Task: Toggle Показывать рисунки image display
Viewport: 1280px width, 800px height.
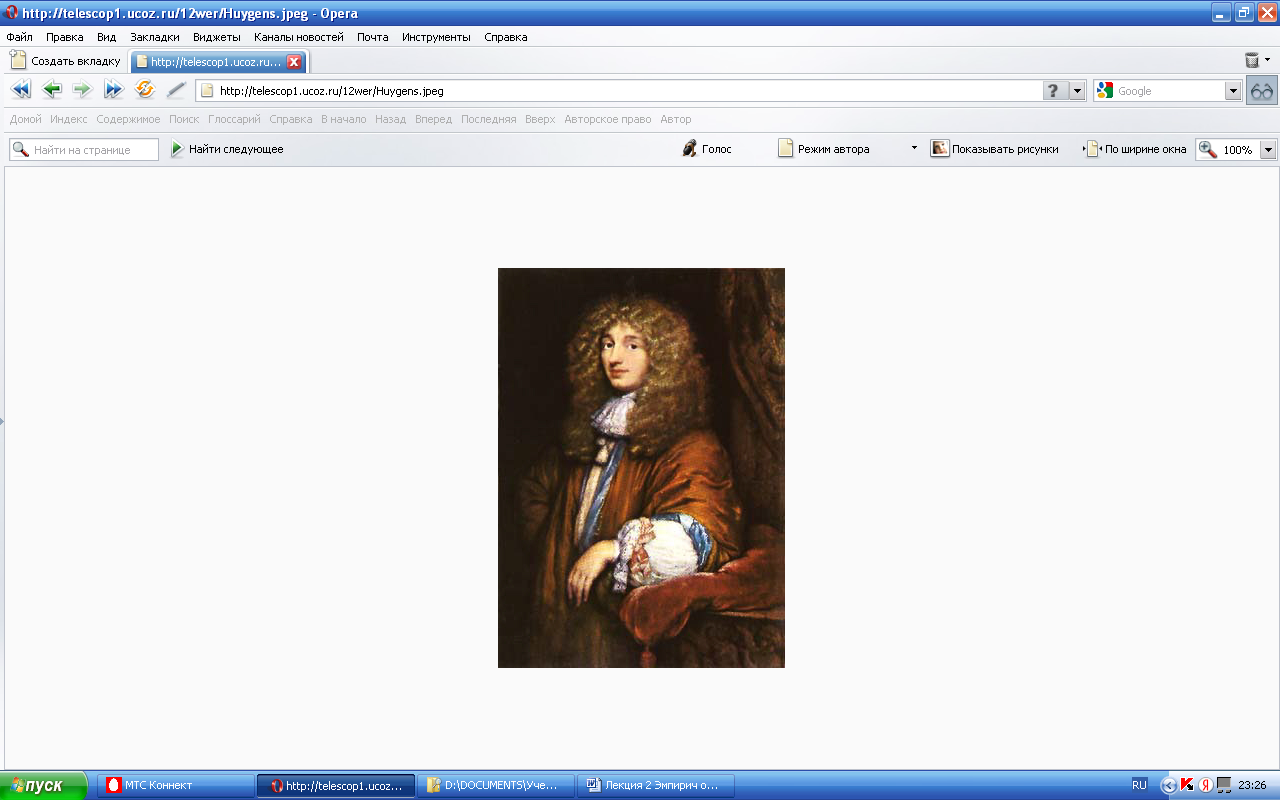Action: pyautogui.click(x=995, y=149)
